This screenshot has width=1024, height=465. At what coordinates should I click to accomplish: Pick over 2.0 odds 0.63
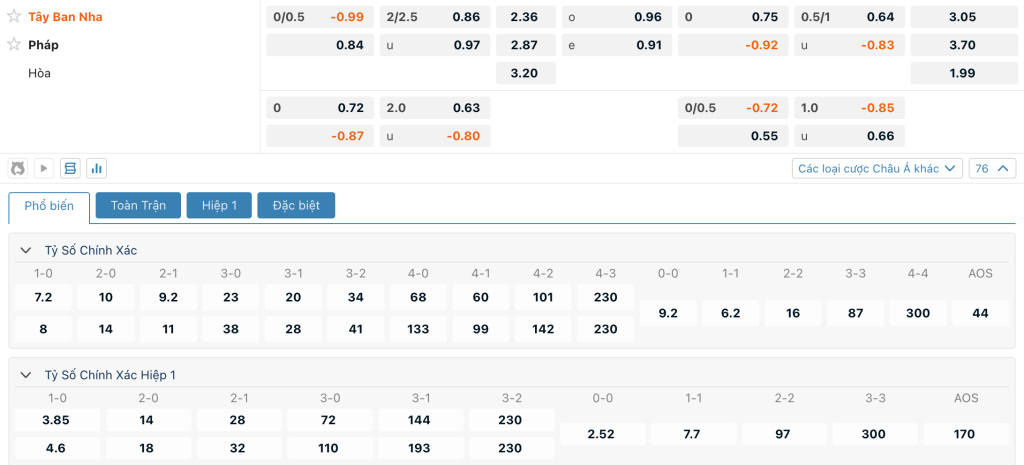point(435,108)
